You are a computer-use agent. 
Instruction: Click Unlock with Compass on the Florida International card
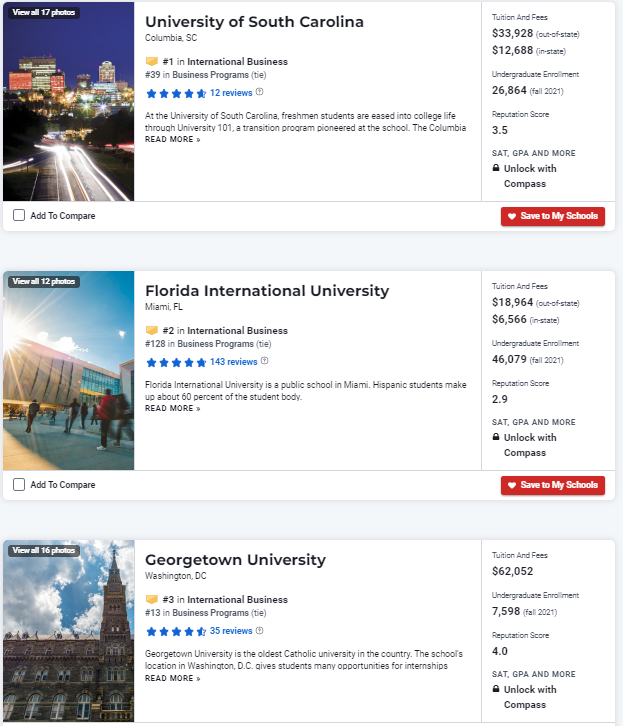pyautogui.click(x=530, y=445)
